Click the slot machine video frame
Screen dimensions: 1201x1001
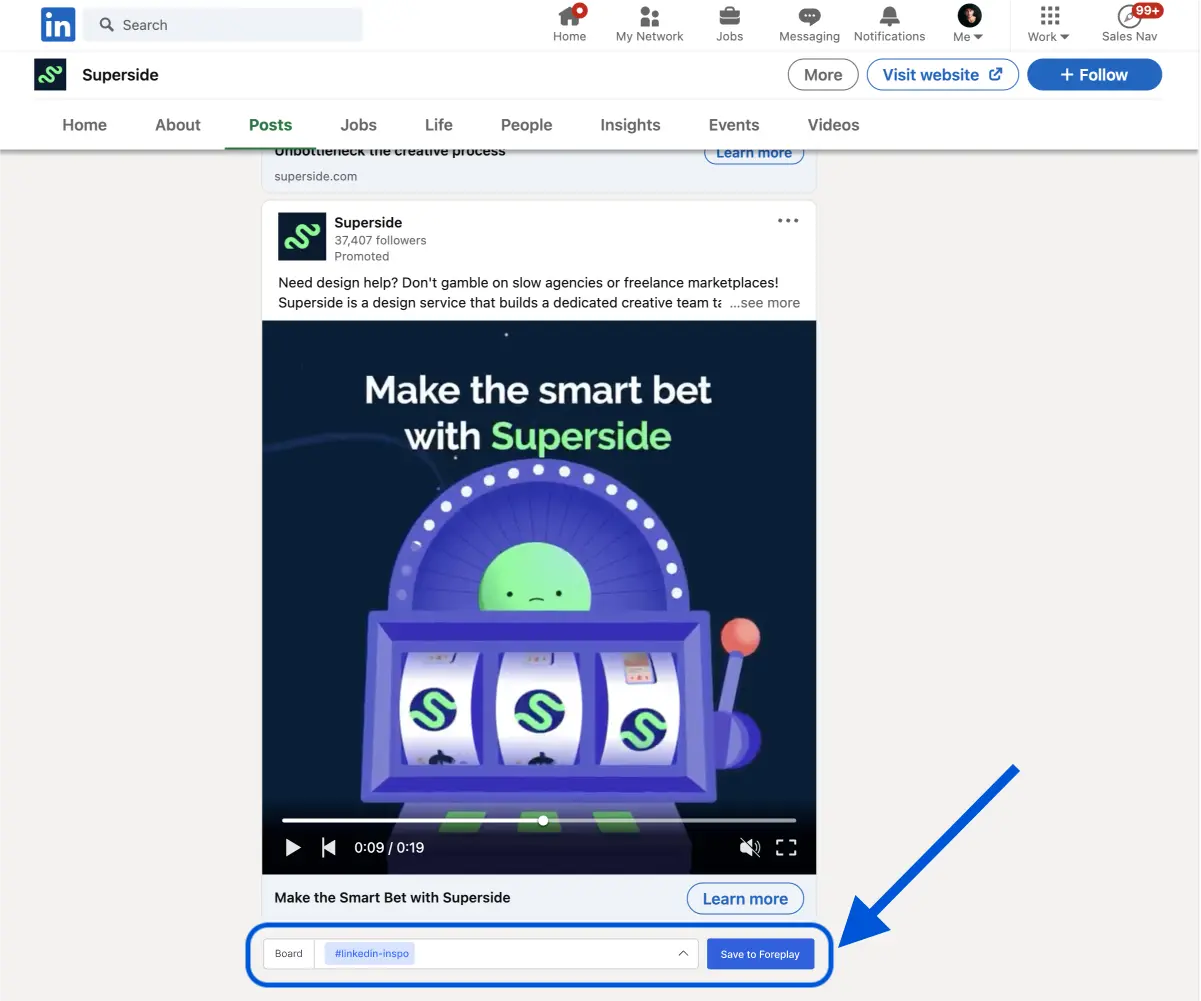click(x=539, y=597)
